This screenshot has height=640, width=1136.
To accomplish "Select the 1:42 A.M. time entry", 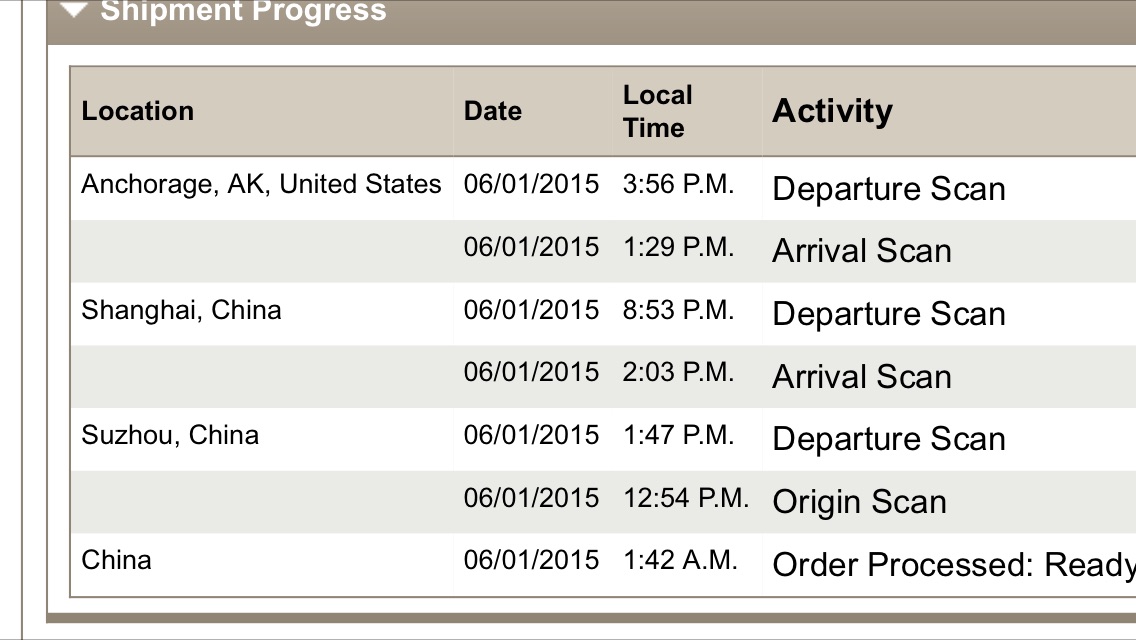I will point(680,560).
